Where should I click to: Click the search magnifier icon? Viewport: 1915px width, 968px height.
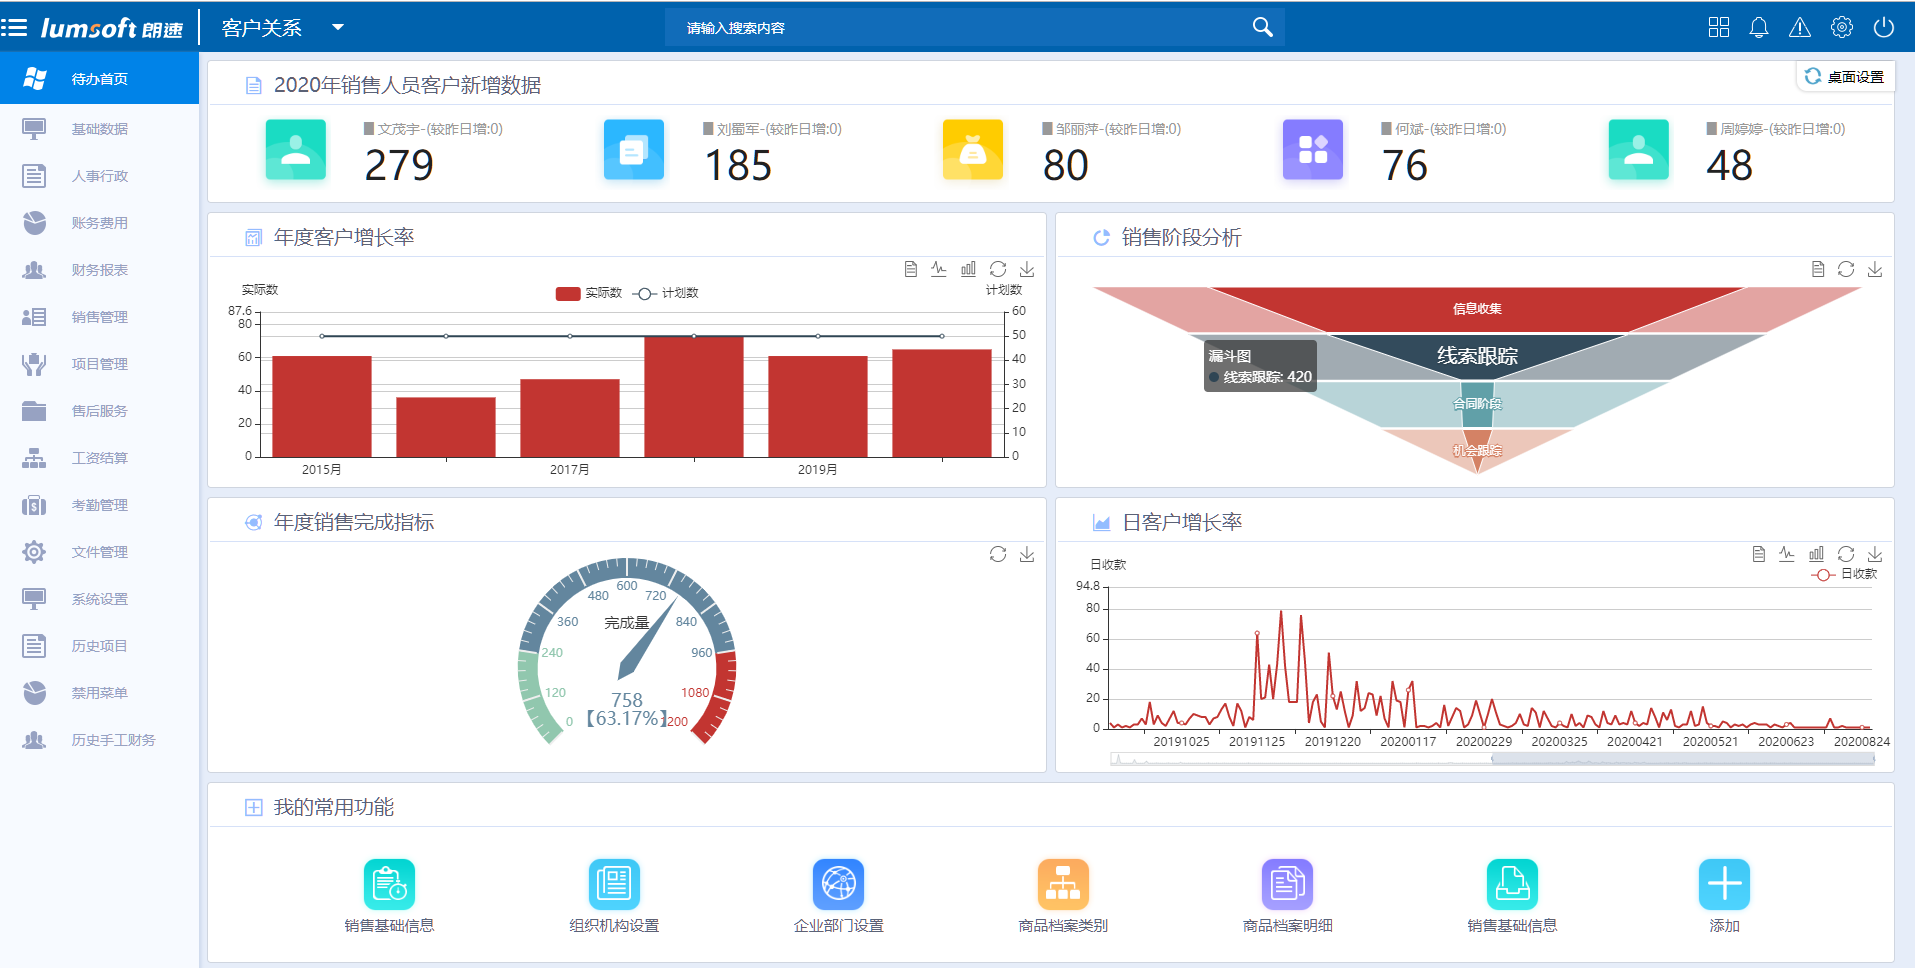coord(1262,28)
